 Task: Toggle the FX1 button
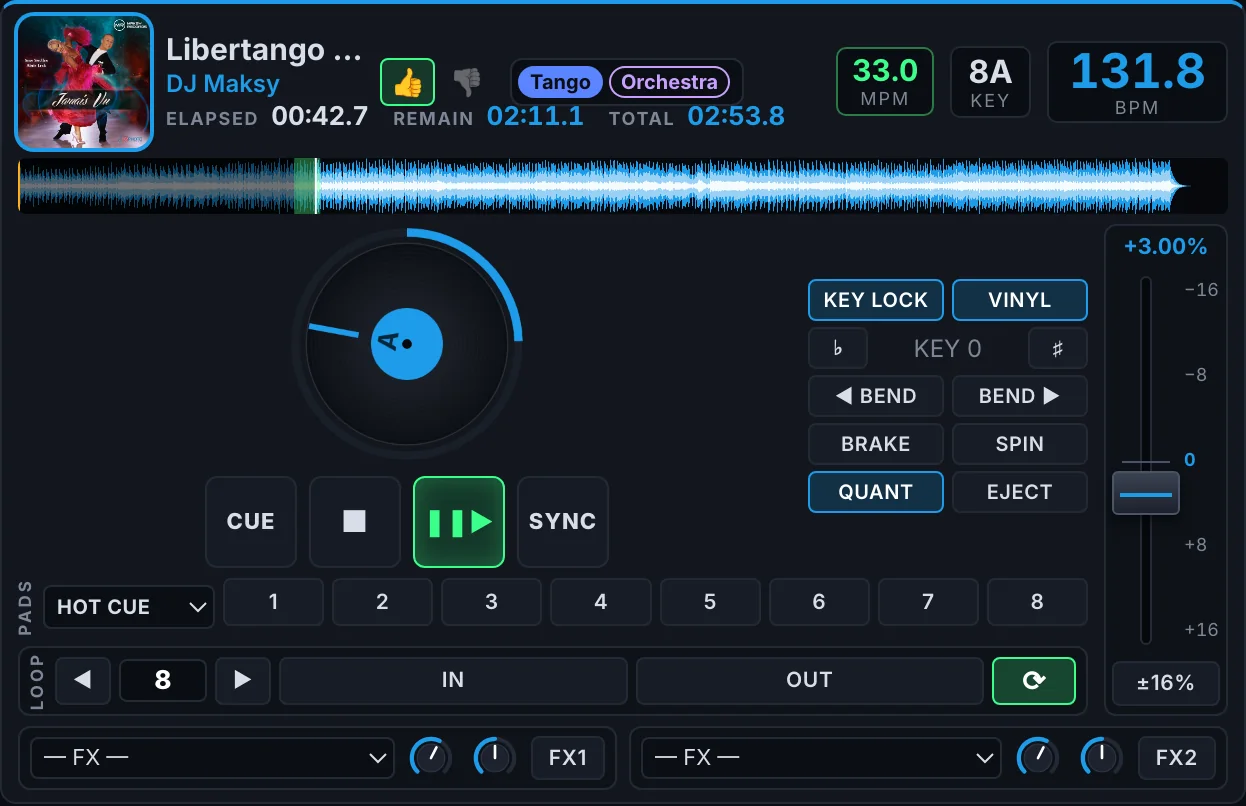pos(568,758)
